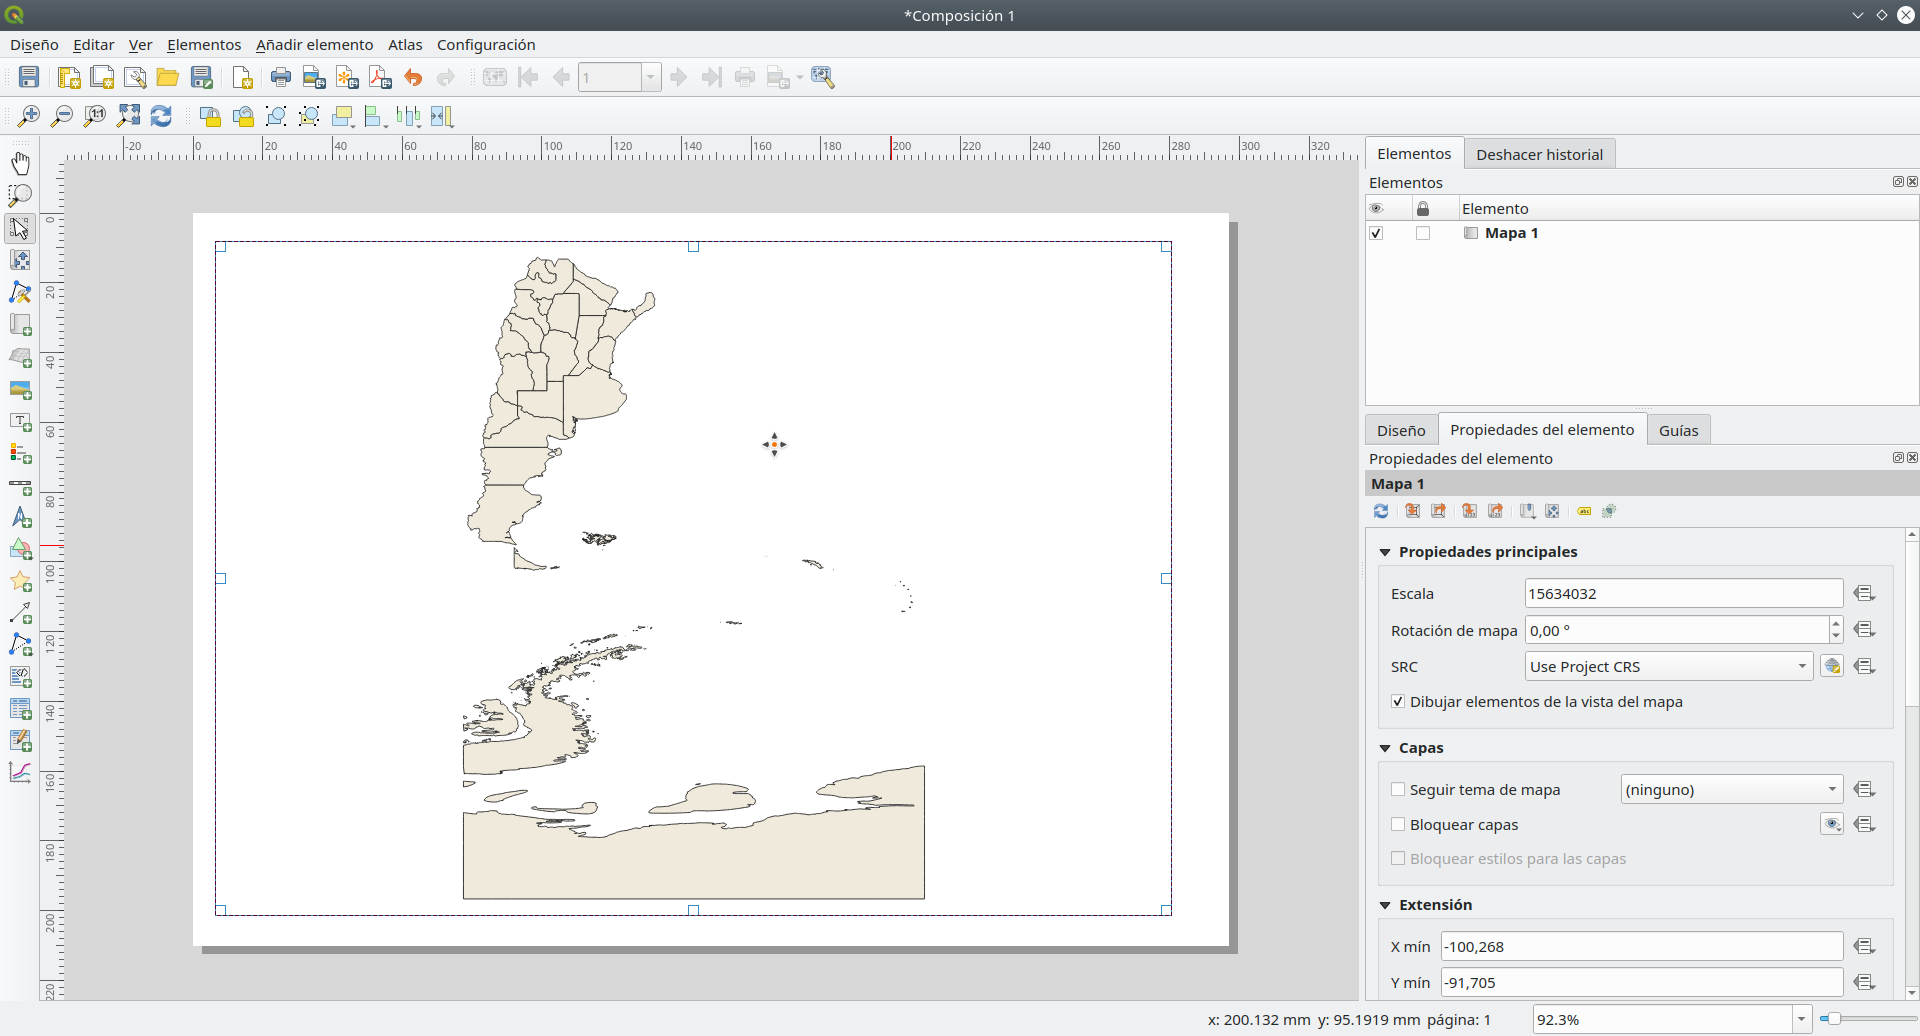Viewport: 1920px width, 1036px height.
Task: Open data-defined override for X mín
Action: tap(1864, 946)
